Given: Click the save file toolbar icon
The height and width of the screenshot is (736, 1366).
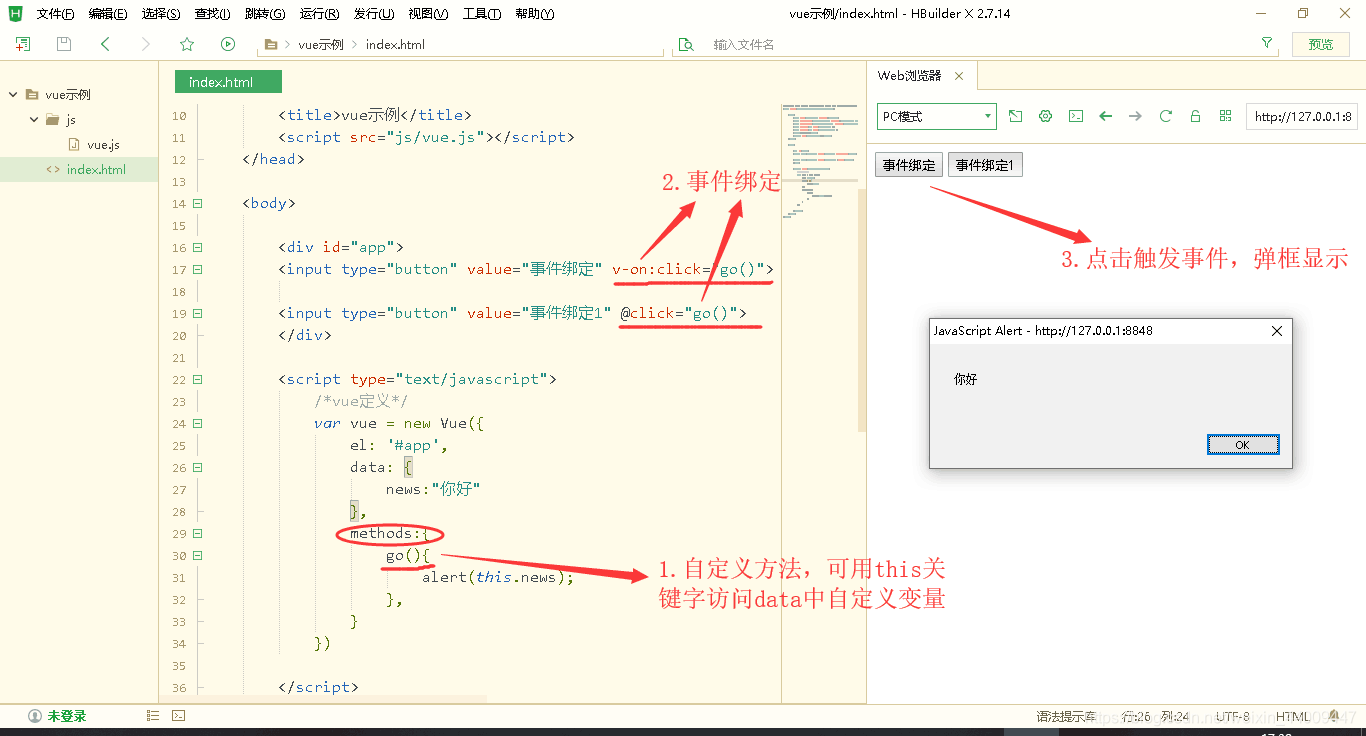Looking at the screenshot, I should 64,44.
